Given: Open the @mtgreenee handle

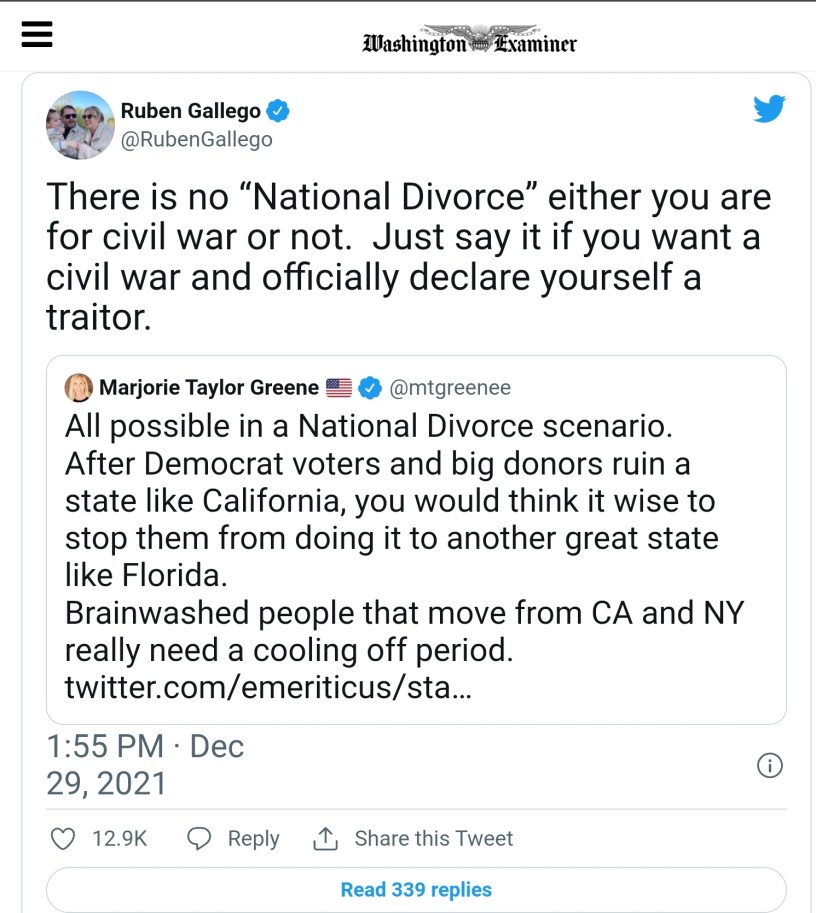Looking at the screenshot, I should click(x=449, y=387).
